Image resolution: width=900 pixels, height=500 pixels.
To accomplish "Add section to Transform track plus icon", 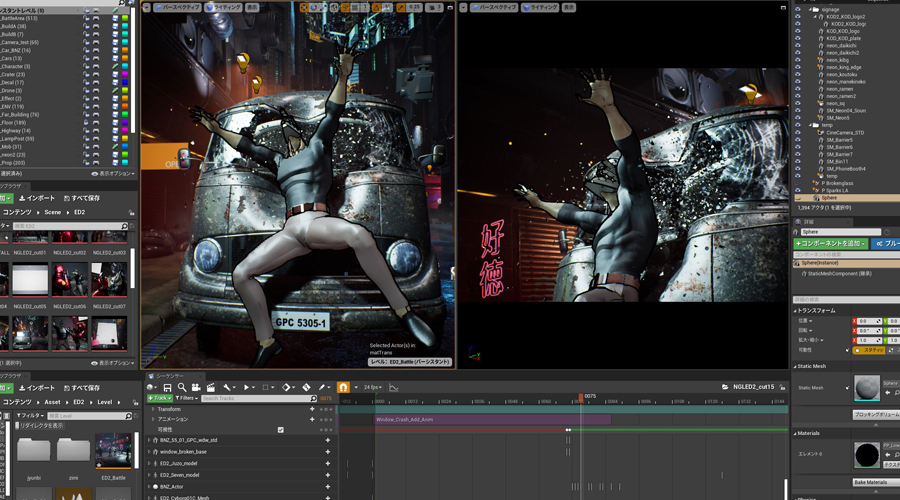I will tap(312, 409).
